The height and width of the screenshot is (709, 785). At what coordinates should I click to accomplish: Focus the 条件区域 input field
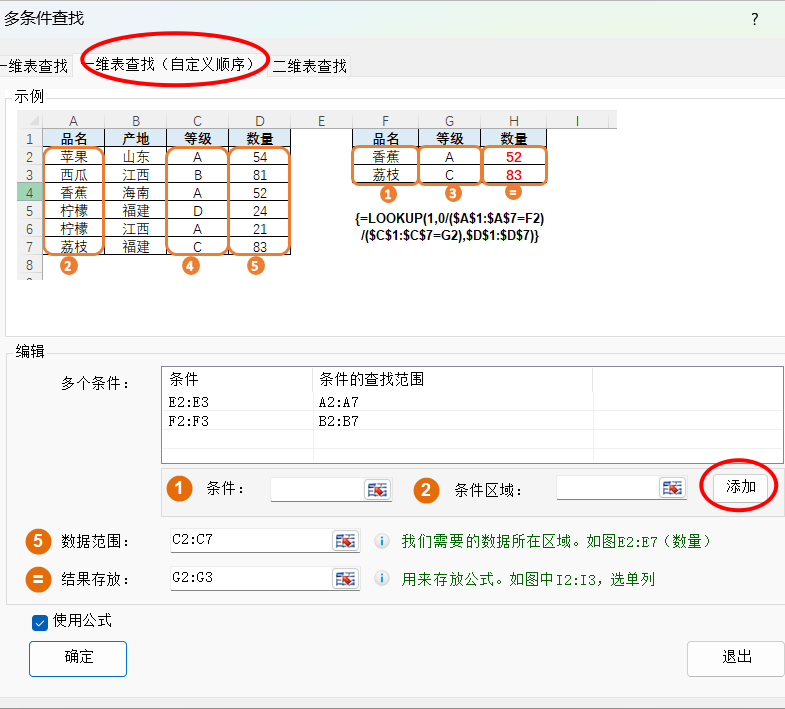(x=607, y=488)
